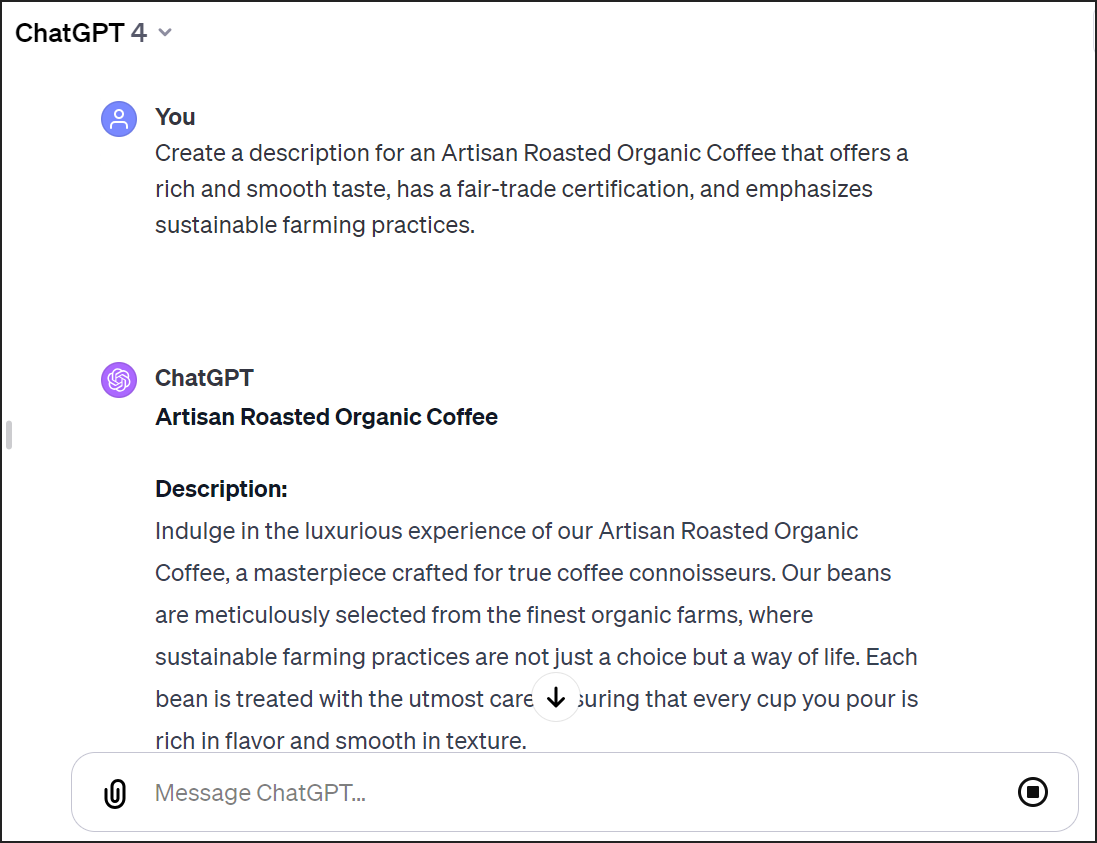This screenshot has height=843, width=1097.
Task: Attach a file with the paperclip icon
Action: [x=115, y=793]
